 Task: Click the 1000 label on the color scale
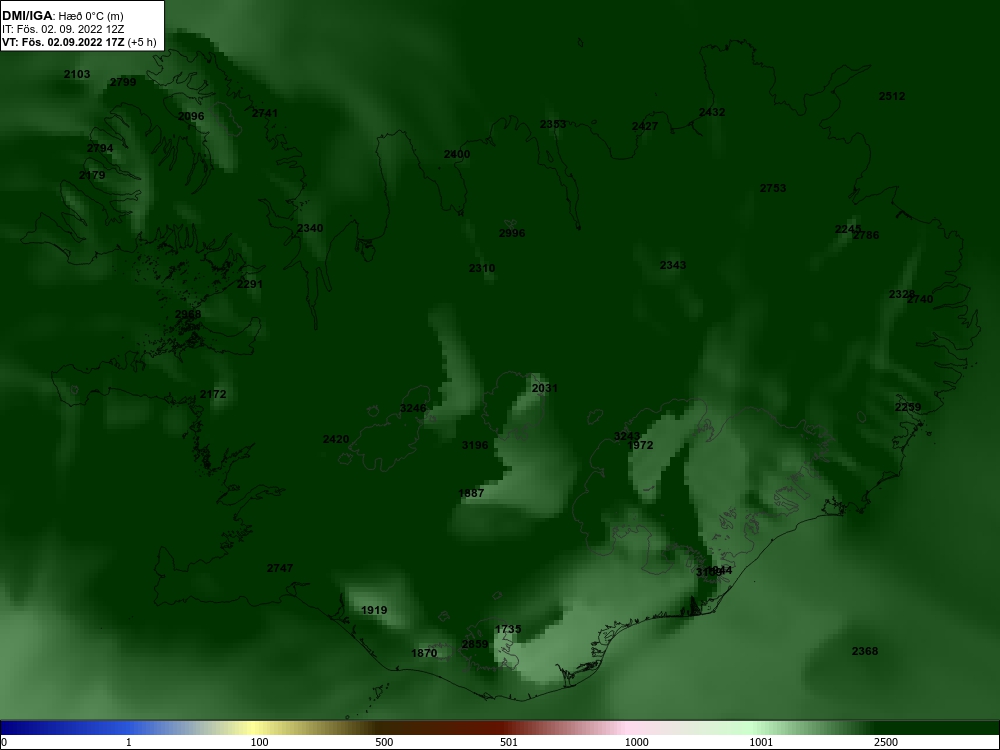click(x=636, y=742)
